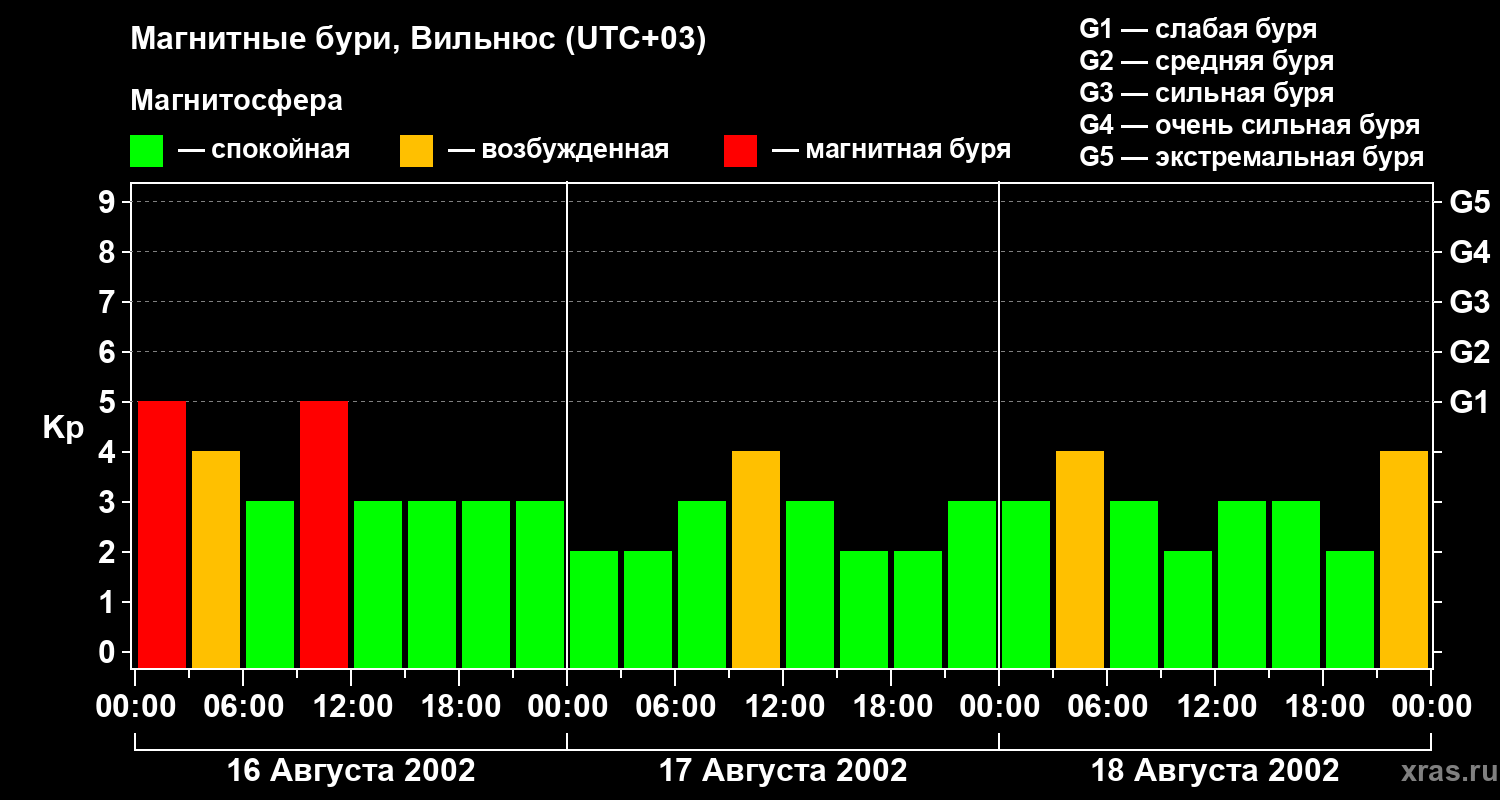Click the 'G1 — слабая буря' legend line
1500x800 pixels.
1198,29
